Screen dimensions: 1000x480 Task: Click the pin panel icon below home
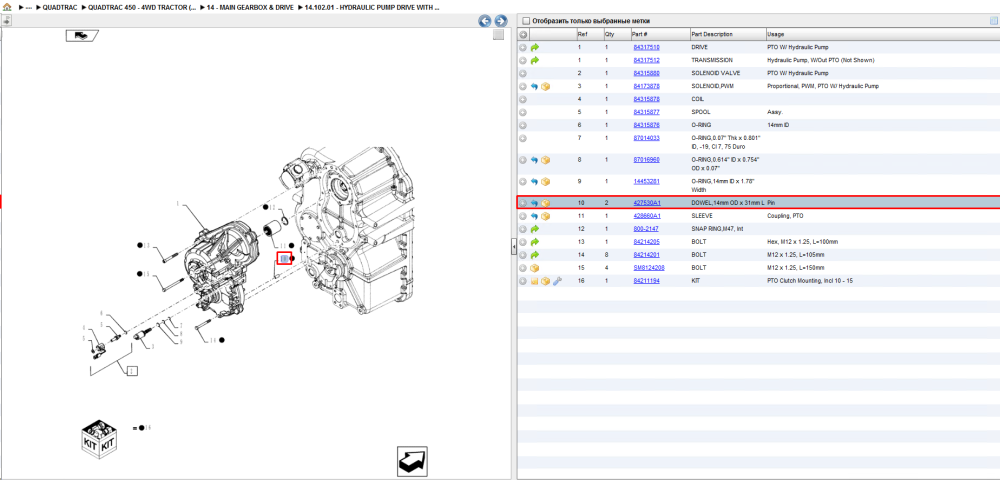click(6, 20)
